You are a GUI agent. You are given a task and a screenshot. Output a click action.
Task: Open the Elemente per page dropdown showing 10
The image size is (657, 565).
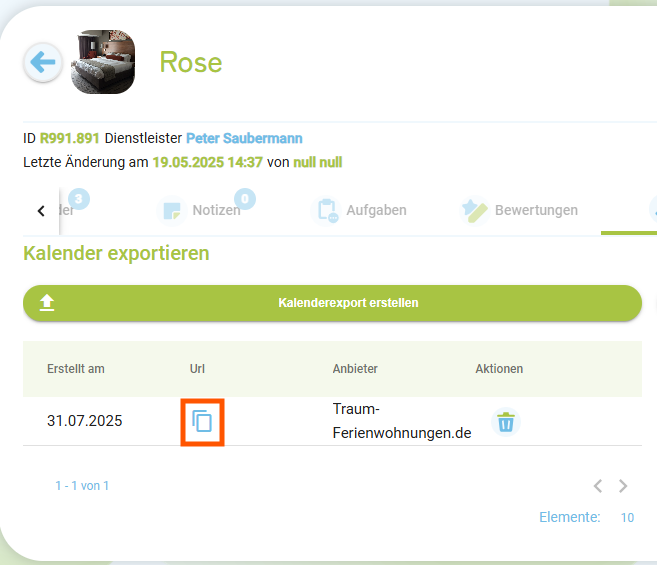coord(627,518)
